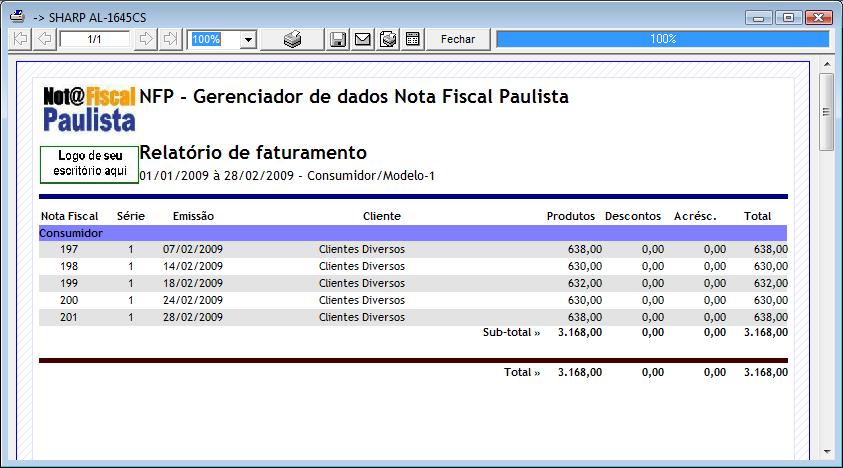This screenshot has width=843, height=468.
Task: Email the report with the envelope icon
Action: click(x=363, y=39)
